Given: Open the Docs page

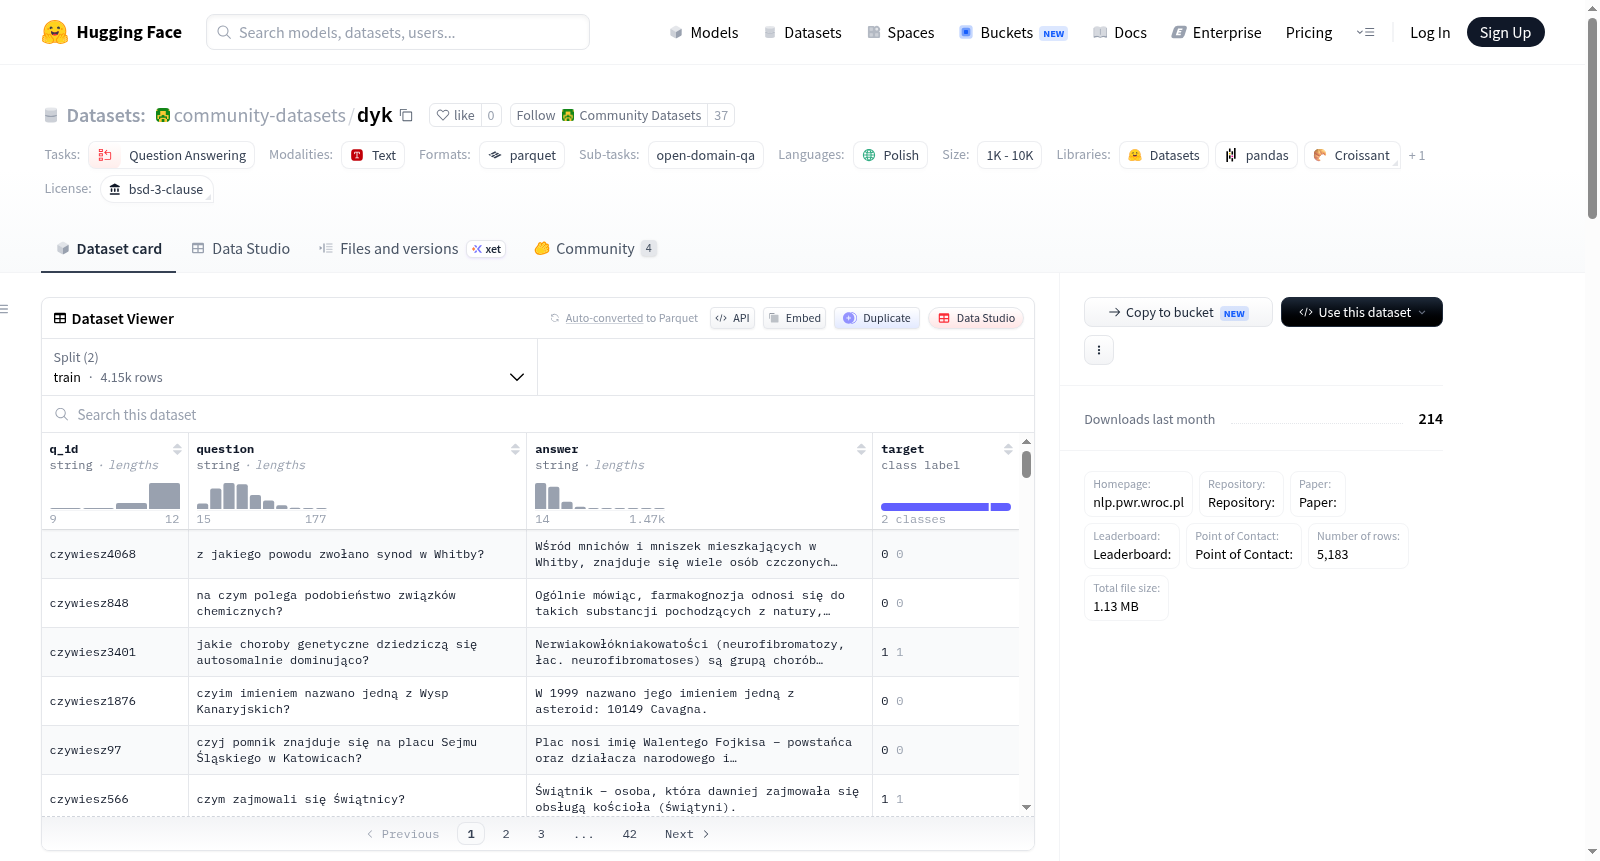Looking at the screenshot, I should pos(1120,33).
